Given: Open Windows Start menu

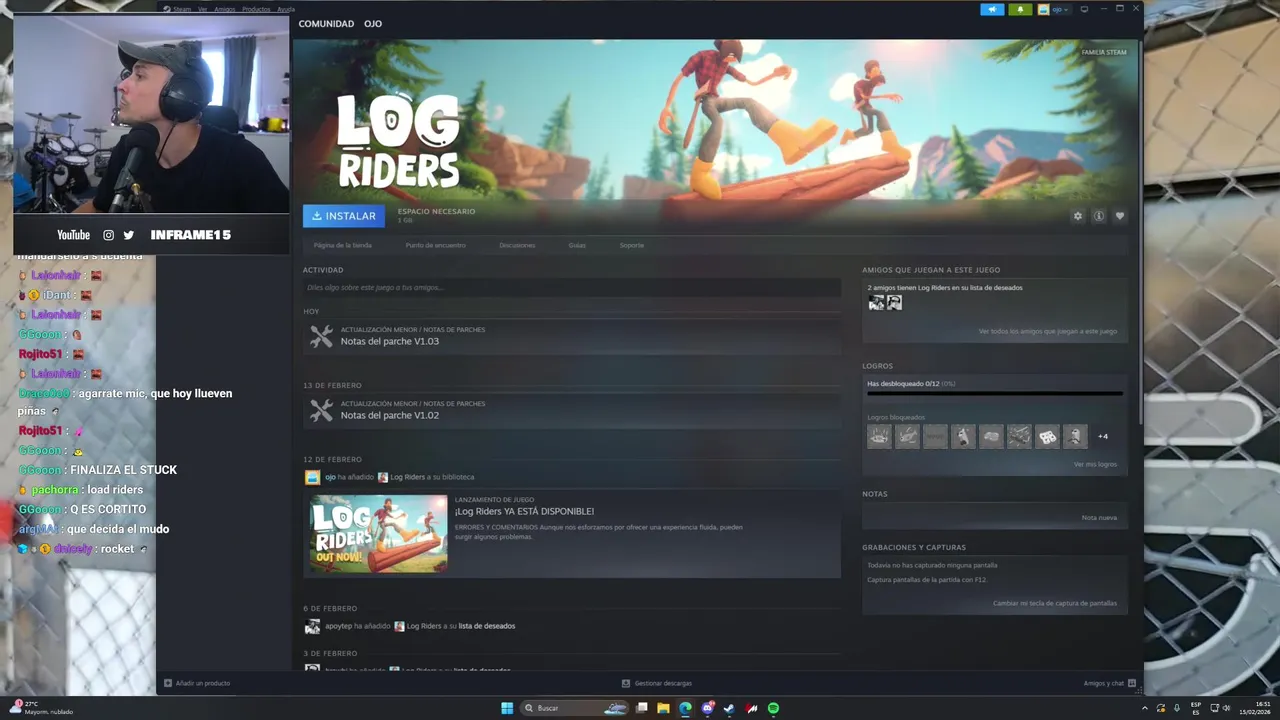Looking at the screenshot, I should click(507, 708).
